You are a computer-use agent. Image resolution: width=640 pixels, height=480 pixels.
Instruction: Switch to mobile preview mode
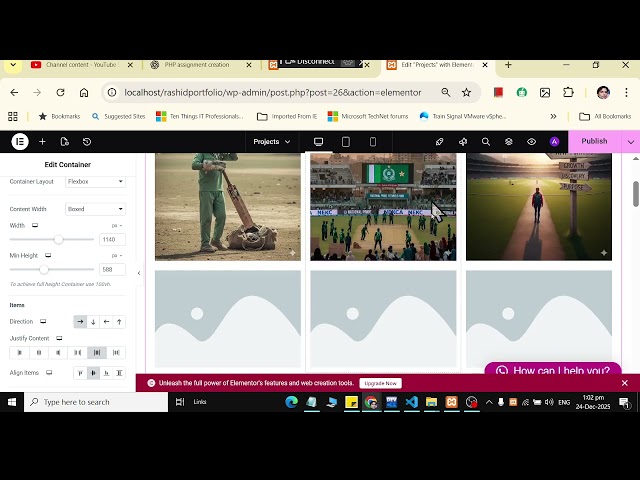click(x=373, y=142)
